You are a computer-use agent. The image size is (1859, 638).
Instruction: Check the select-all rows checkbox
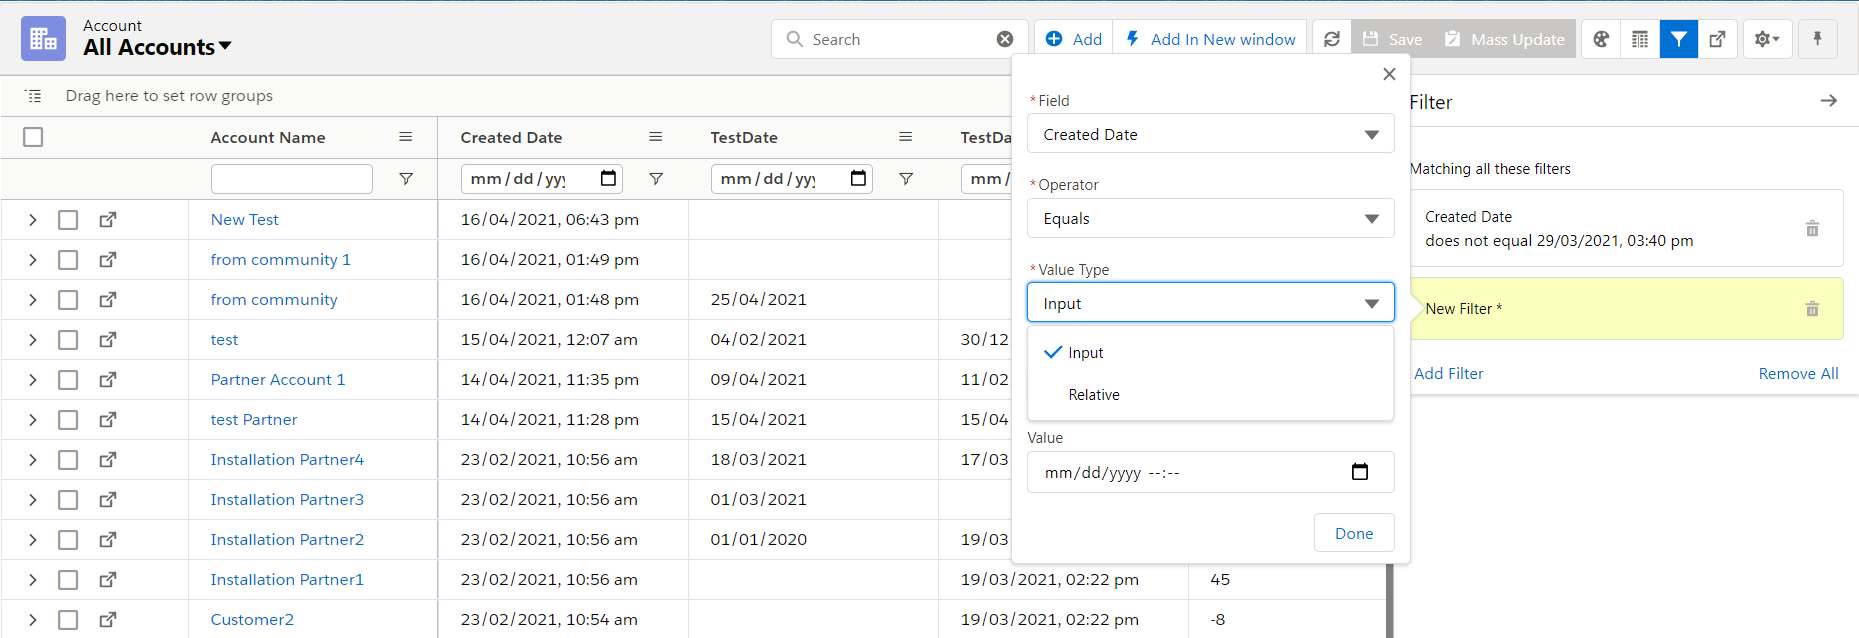(x=33, y=137)
